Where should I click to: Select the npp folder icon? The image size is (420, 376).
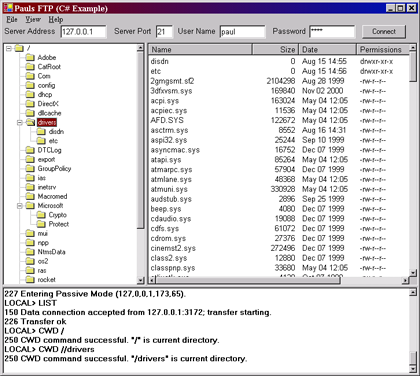coord(30,243)
